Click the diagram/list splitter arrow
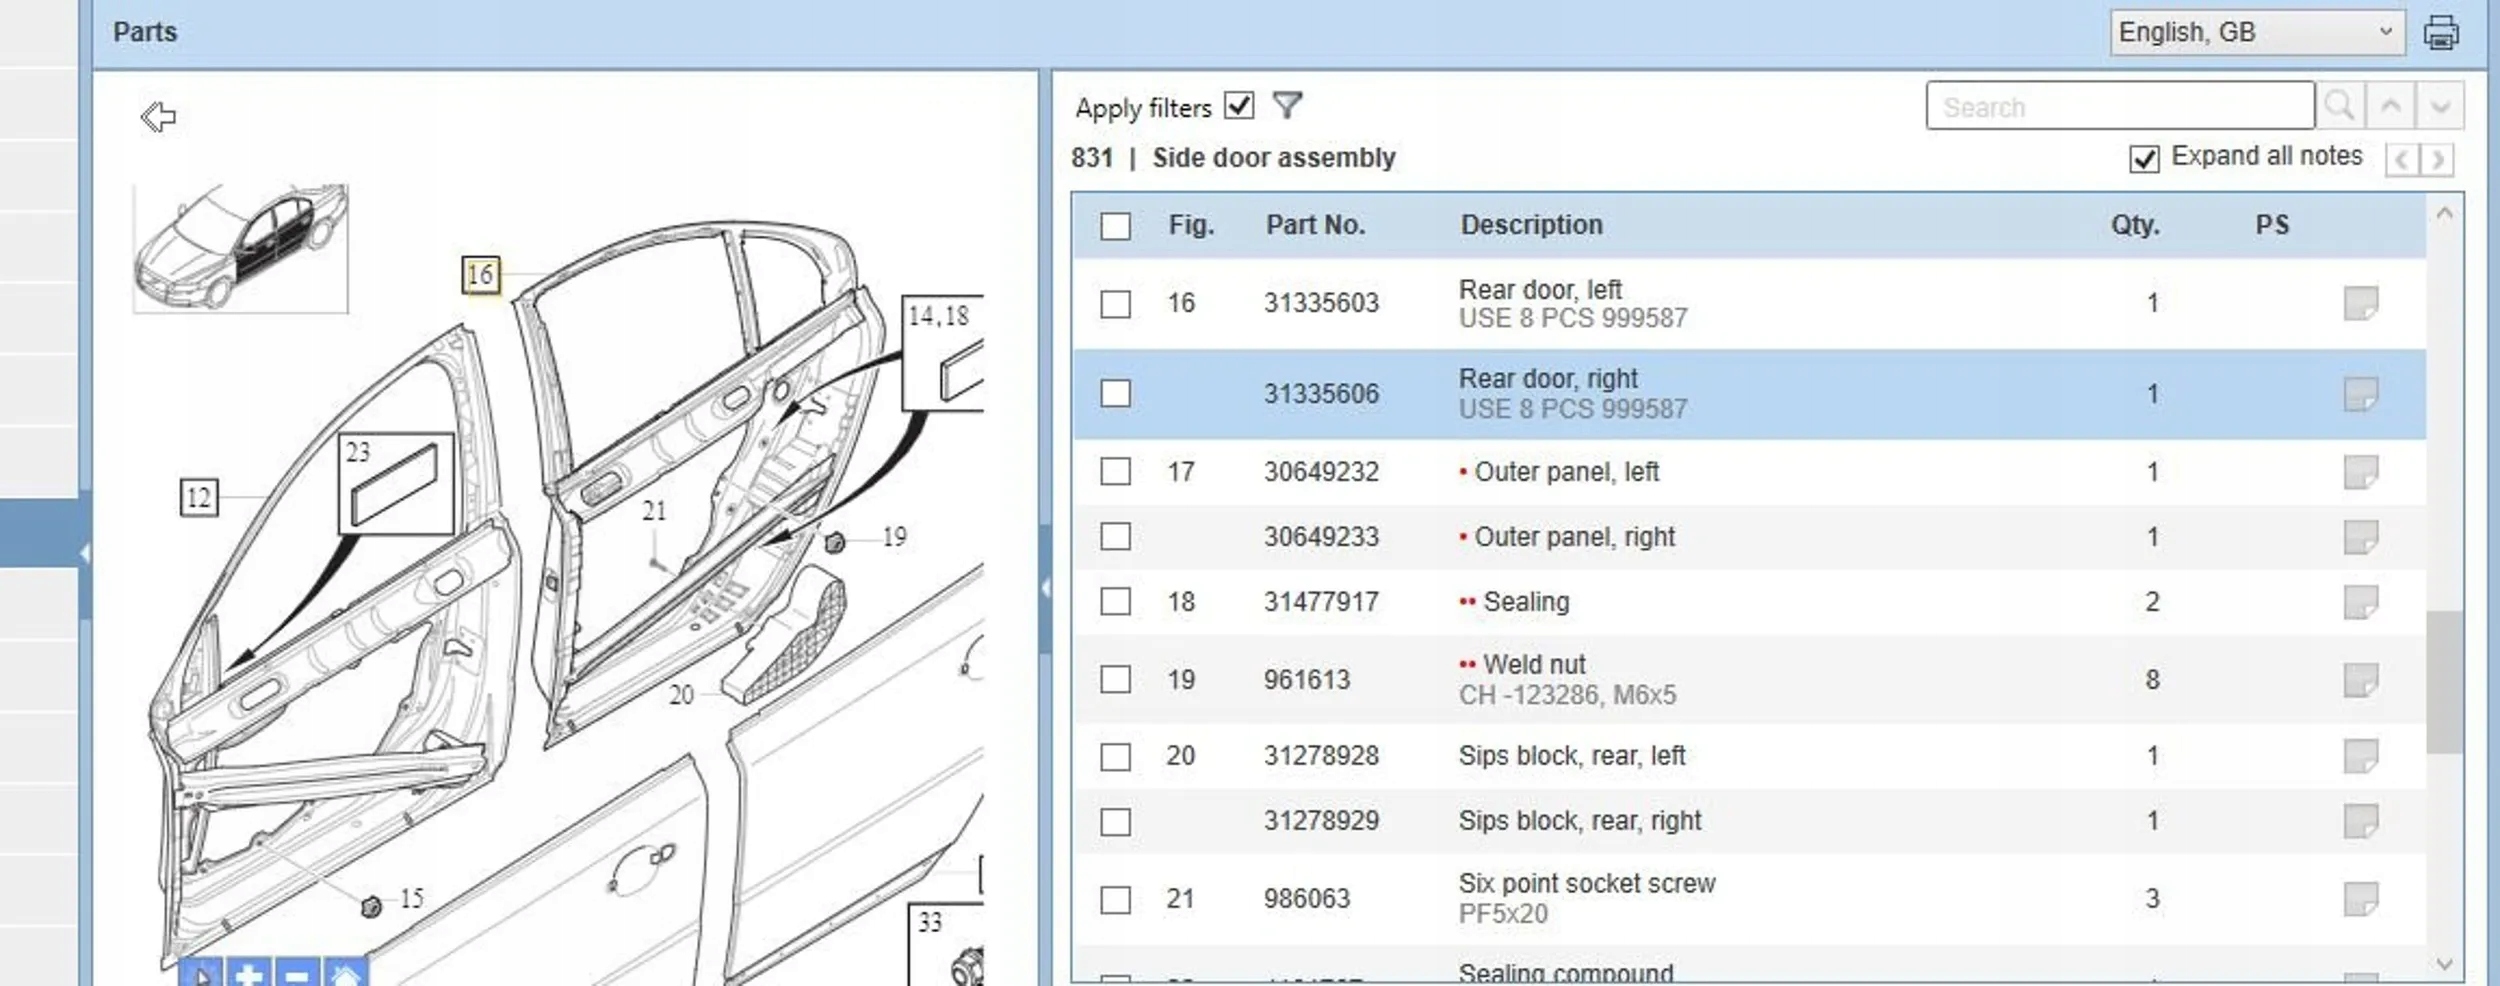 pyautogui.click(x=1045, y=588)
